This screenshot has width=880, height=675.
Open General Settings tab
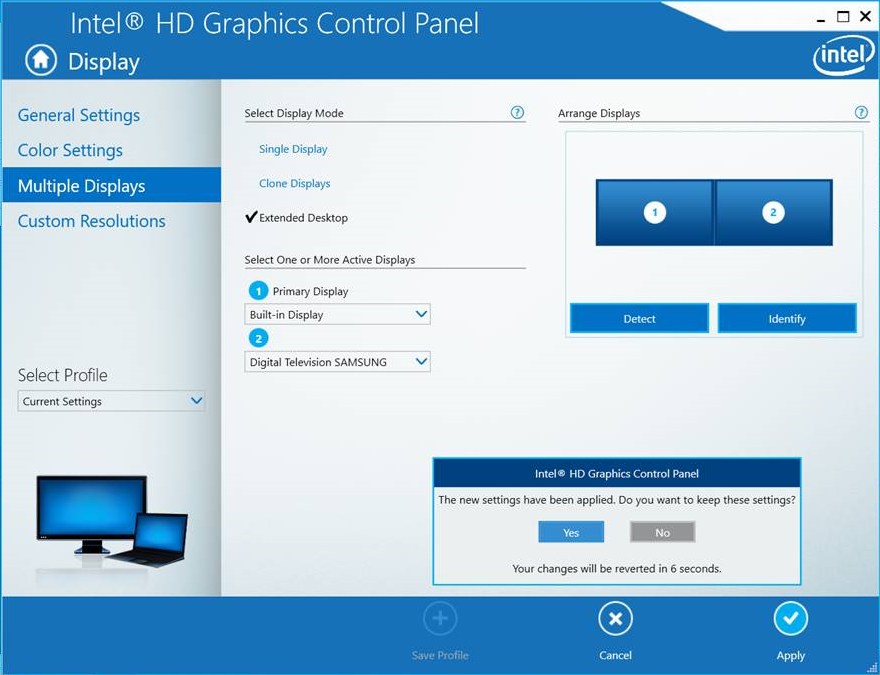click(x=79, y=115)
